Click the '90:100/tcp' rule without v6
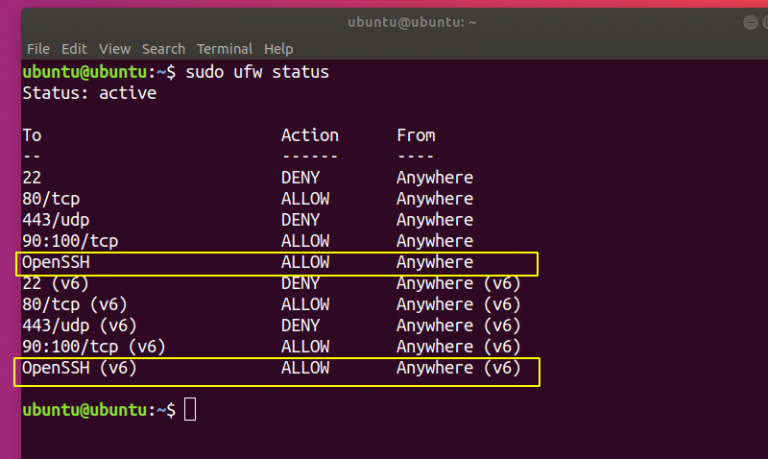This screenshot has height=459, width=768. point(70,241)
